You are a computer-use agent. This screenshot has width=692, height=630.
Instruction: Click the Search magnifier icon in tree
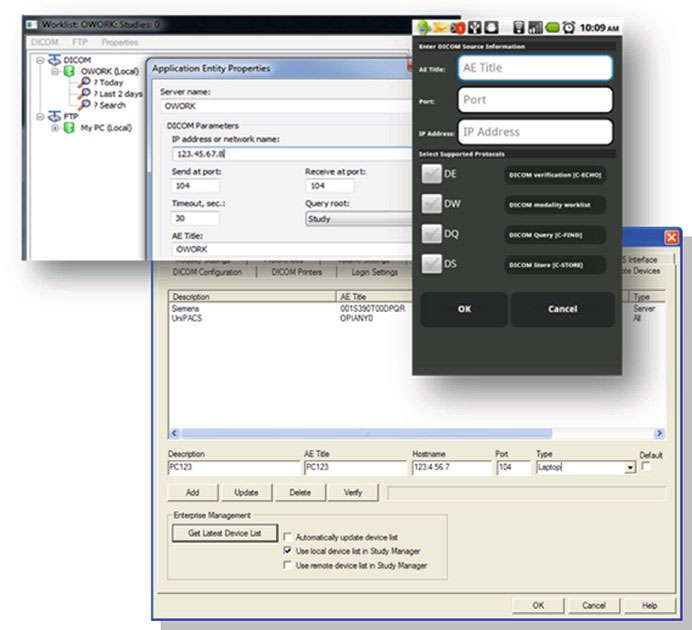click(x=86, y=105)
